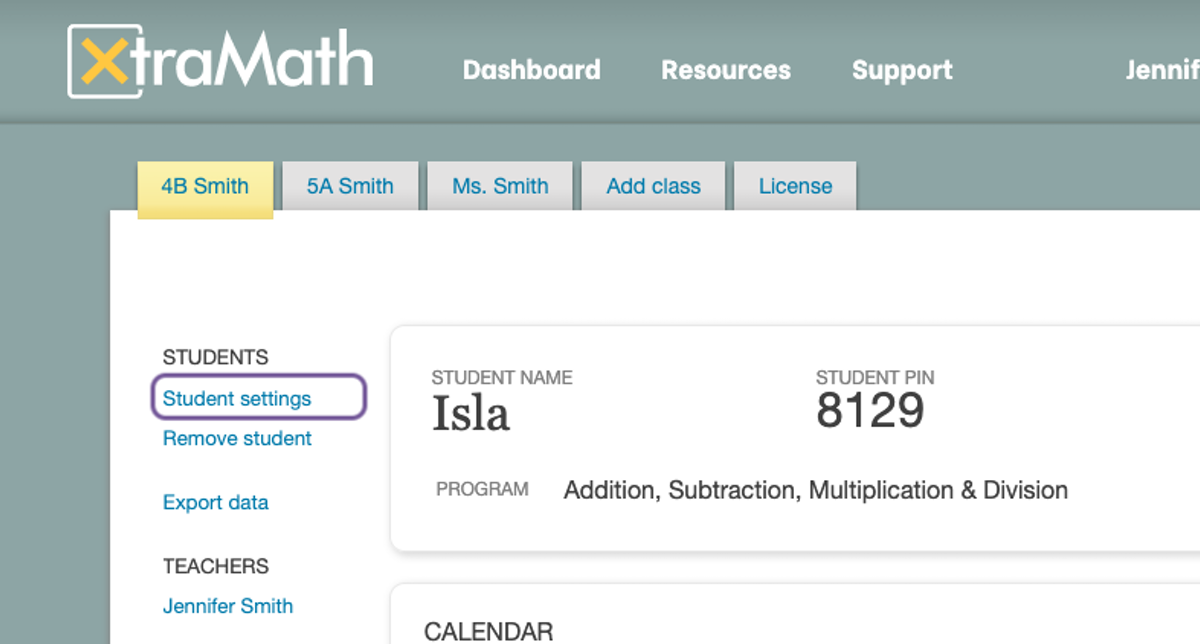
Task: Click the student PIN 8129
Action: (870, 411)
